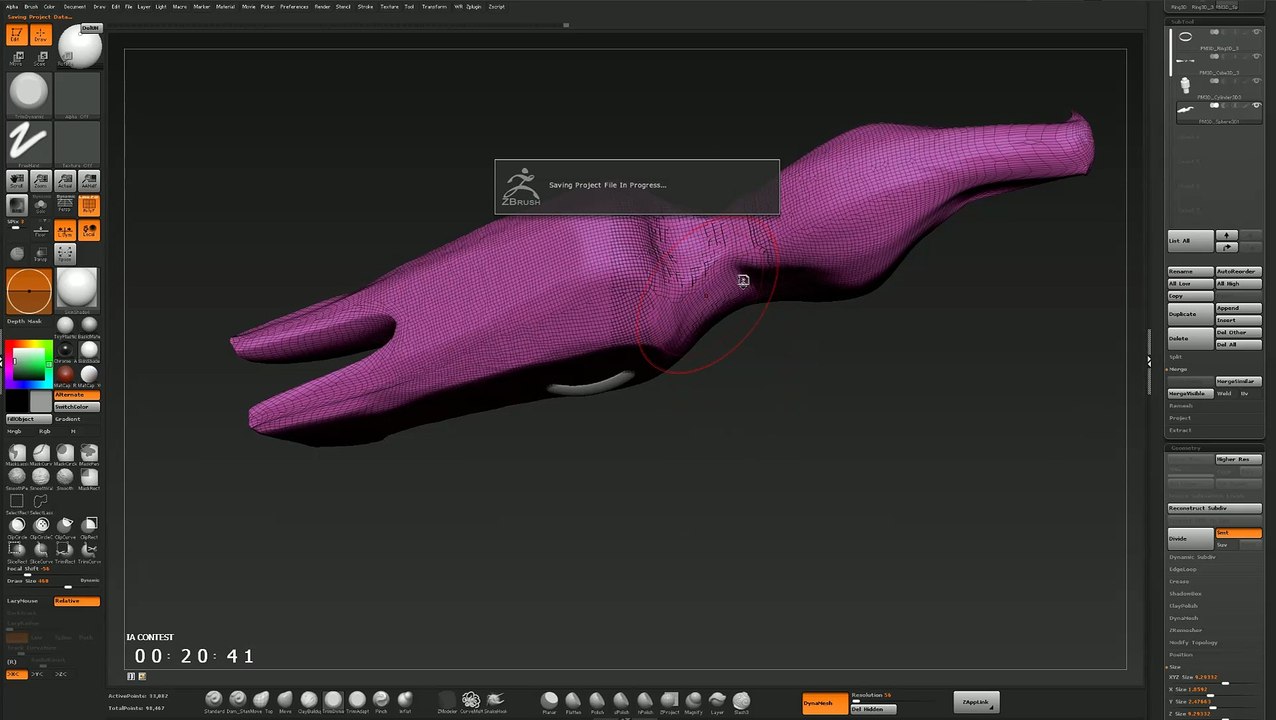Open the Zplugin menu
1276x720 pixels.
[x=473, y=6]
